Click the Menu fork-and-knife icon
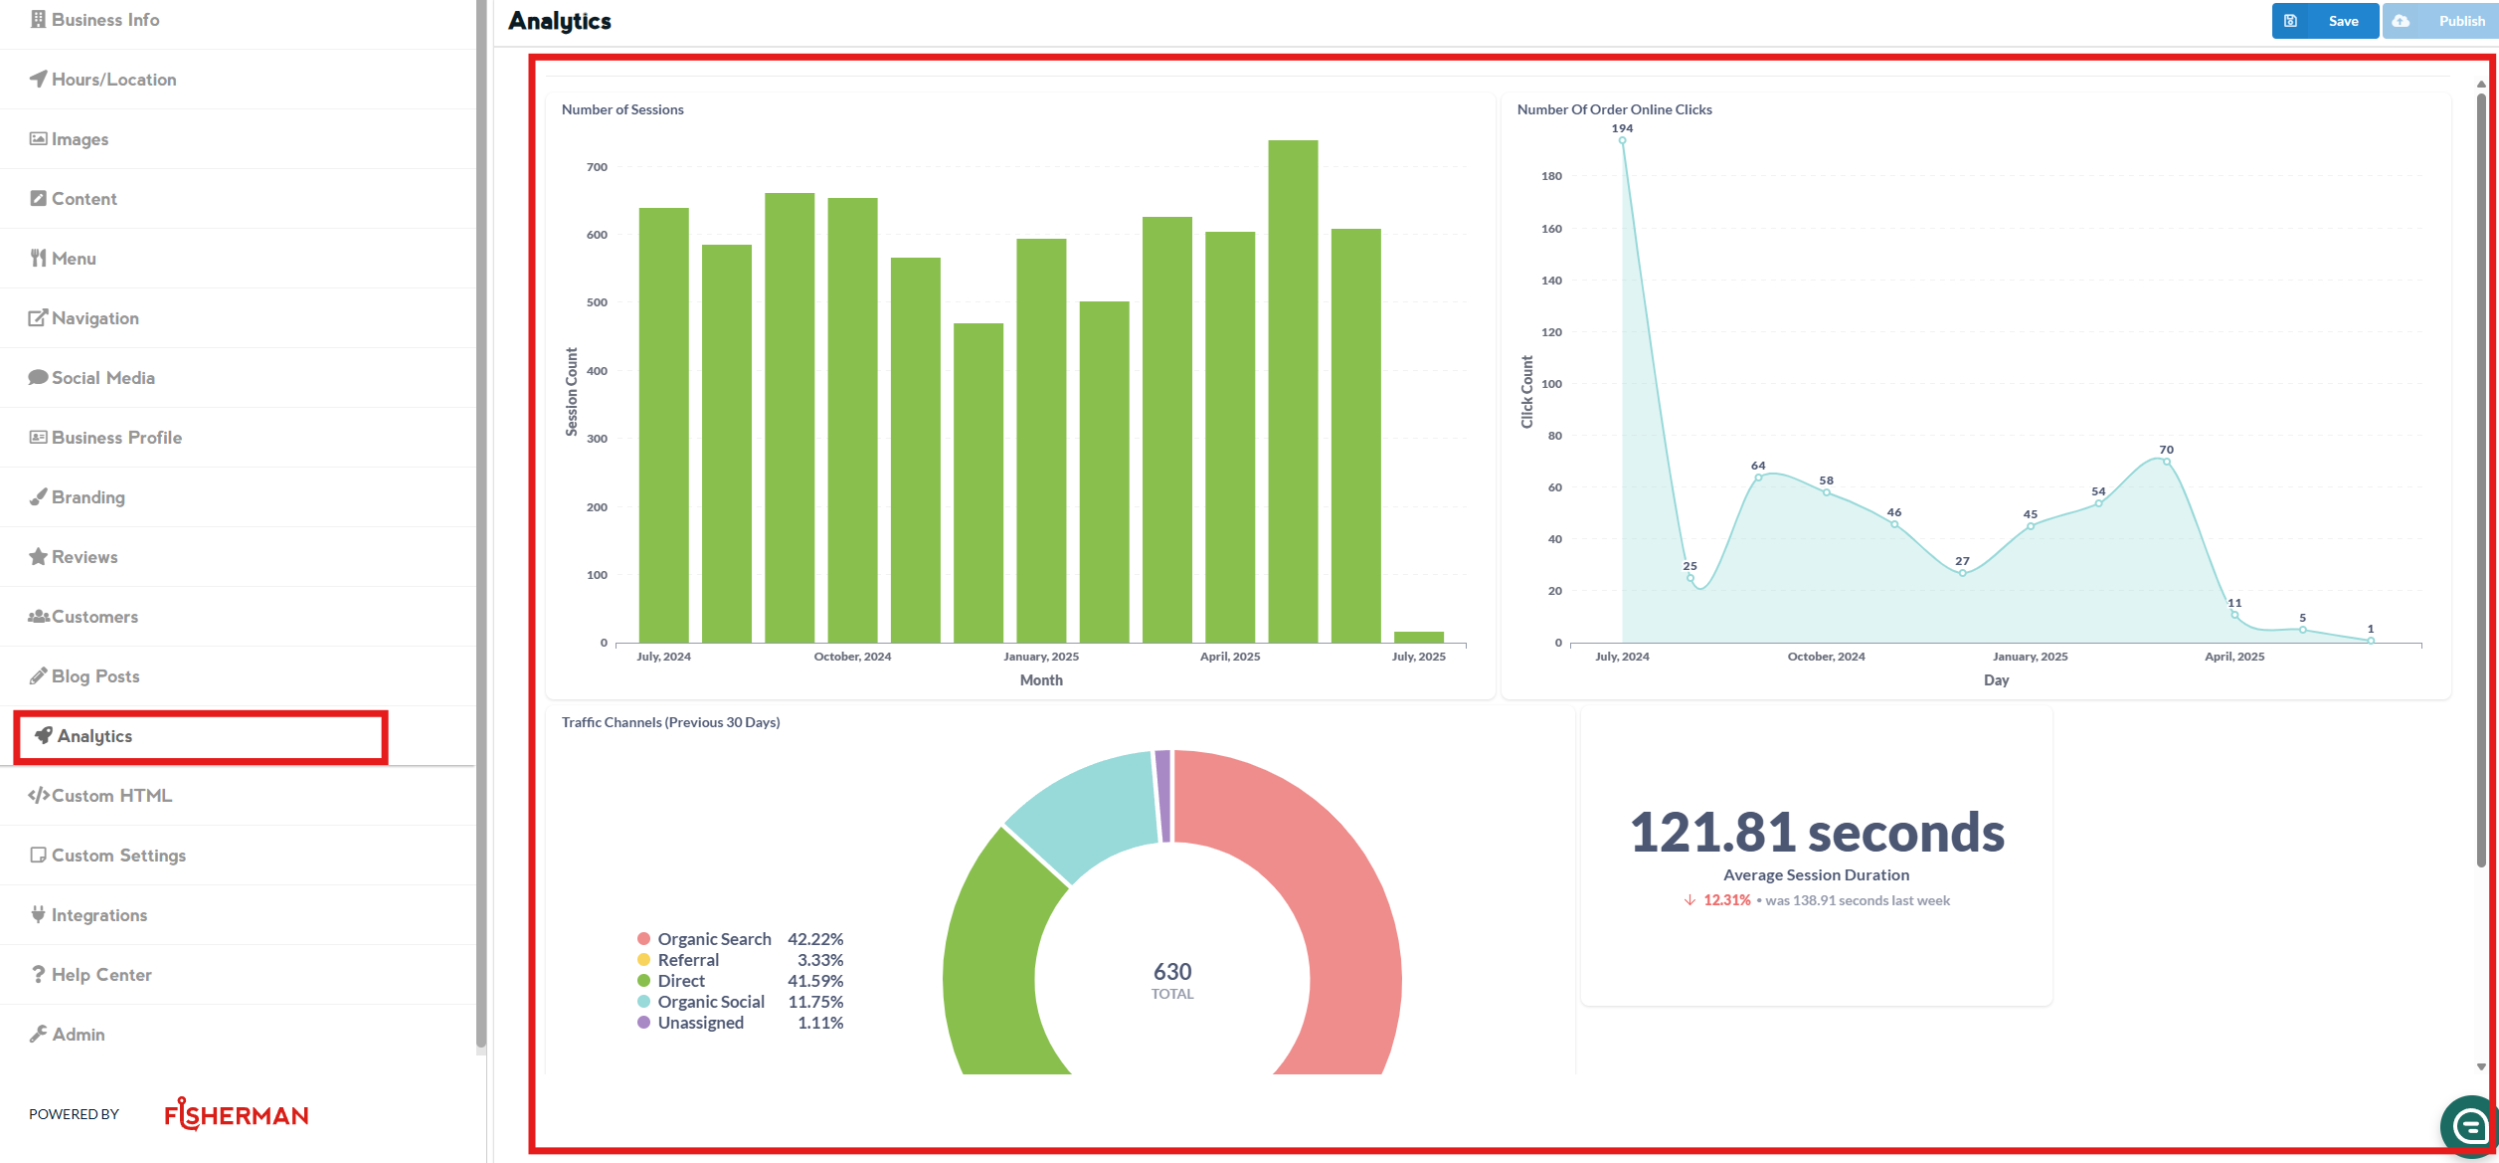 (38, 258)
